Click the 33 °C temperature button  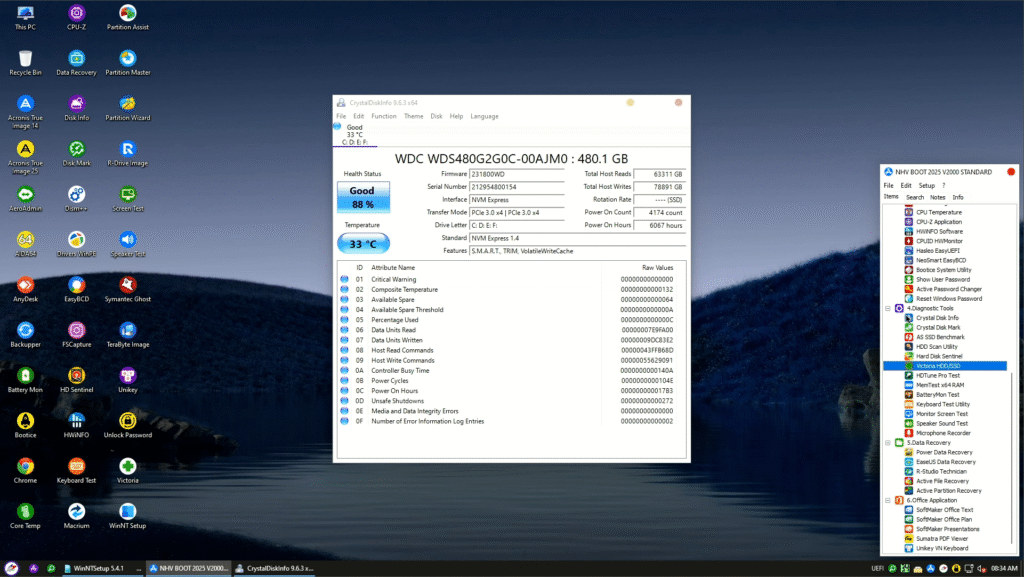(x=362, y=244)
